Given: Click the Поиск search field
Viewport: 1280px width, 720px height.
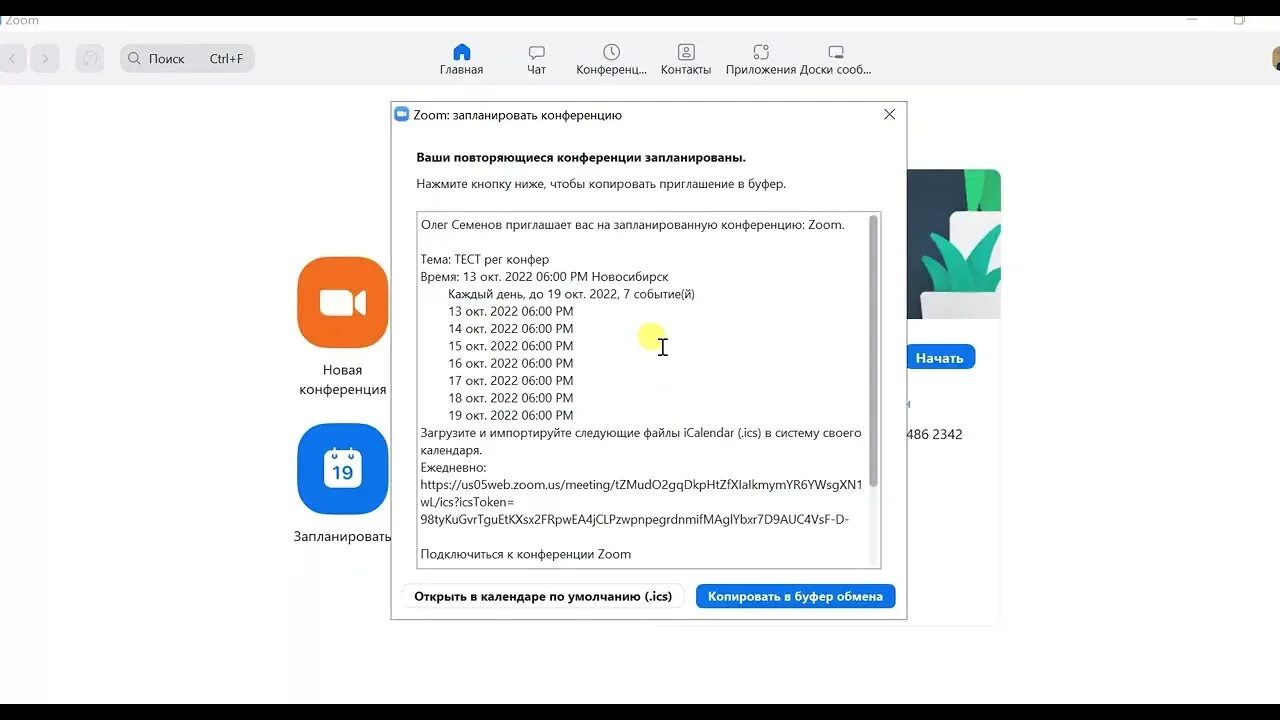Looking at the screenshot, I should pyautogui.click(x=187, y=59).
